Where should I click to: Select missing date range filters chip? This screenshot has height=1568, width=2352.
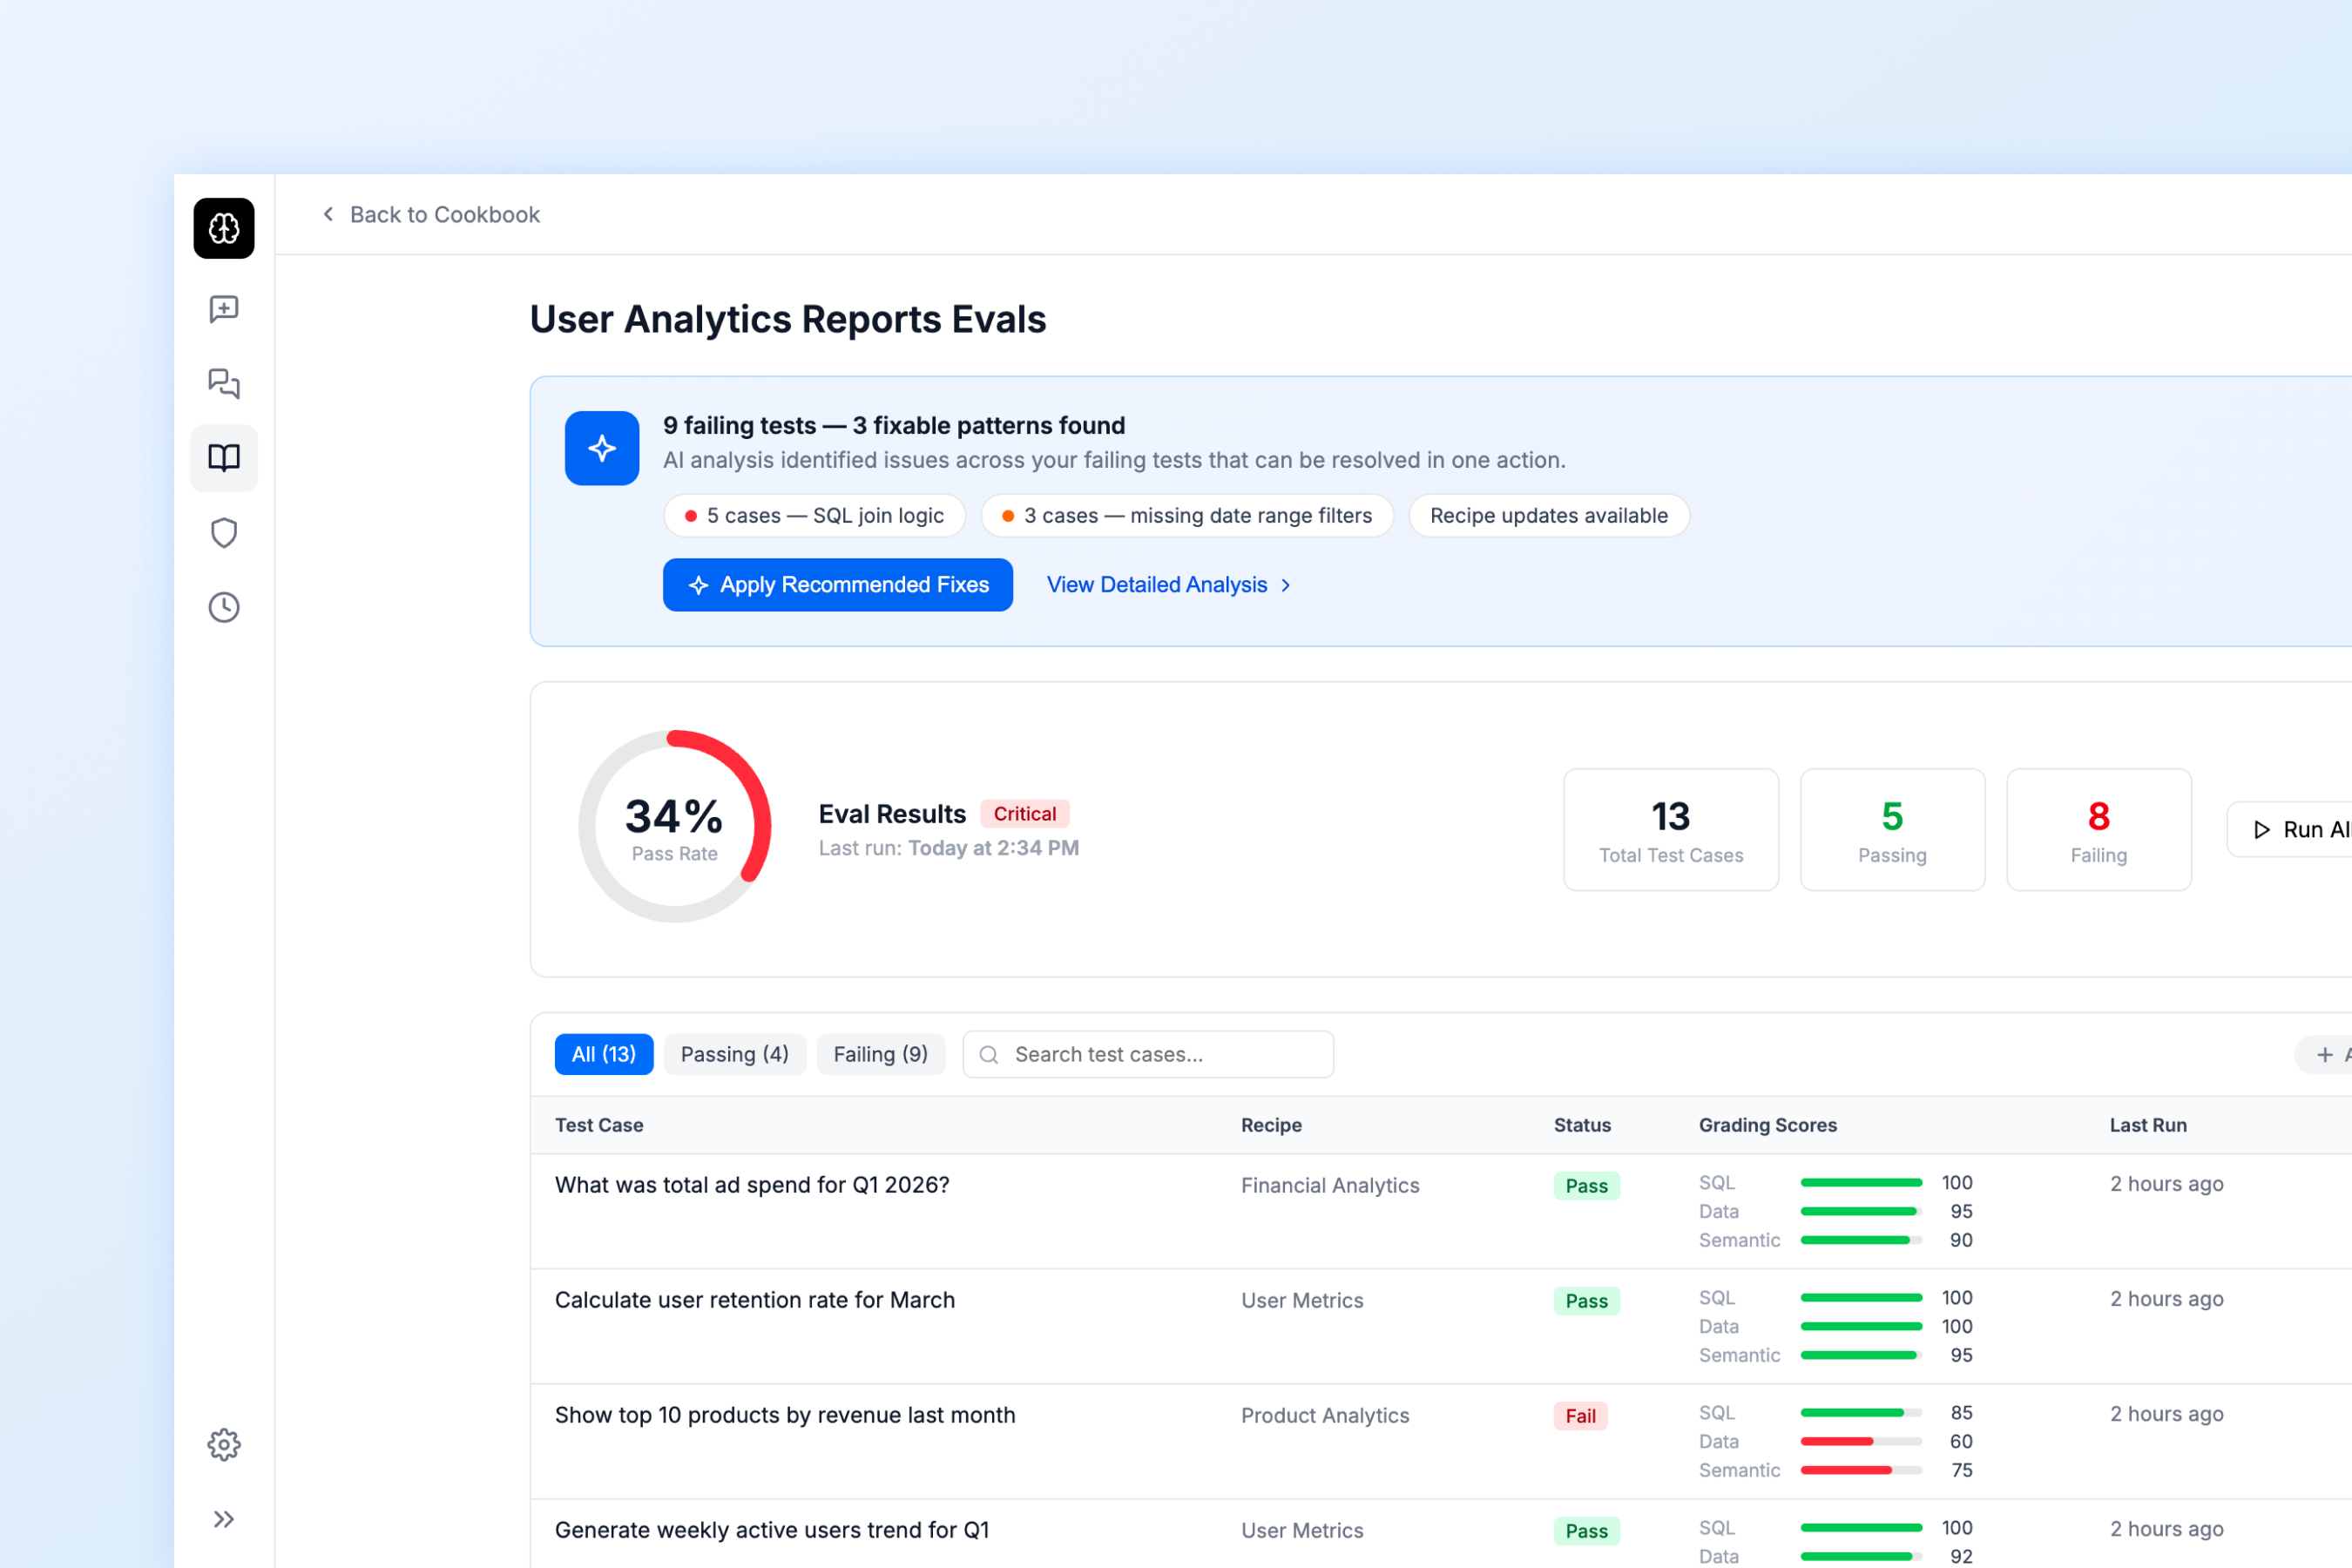coord(1187,516)
